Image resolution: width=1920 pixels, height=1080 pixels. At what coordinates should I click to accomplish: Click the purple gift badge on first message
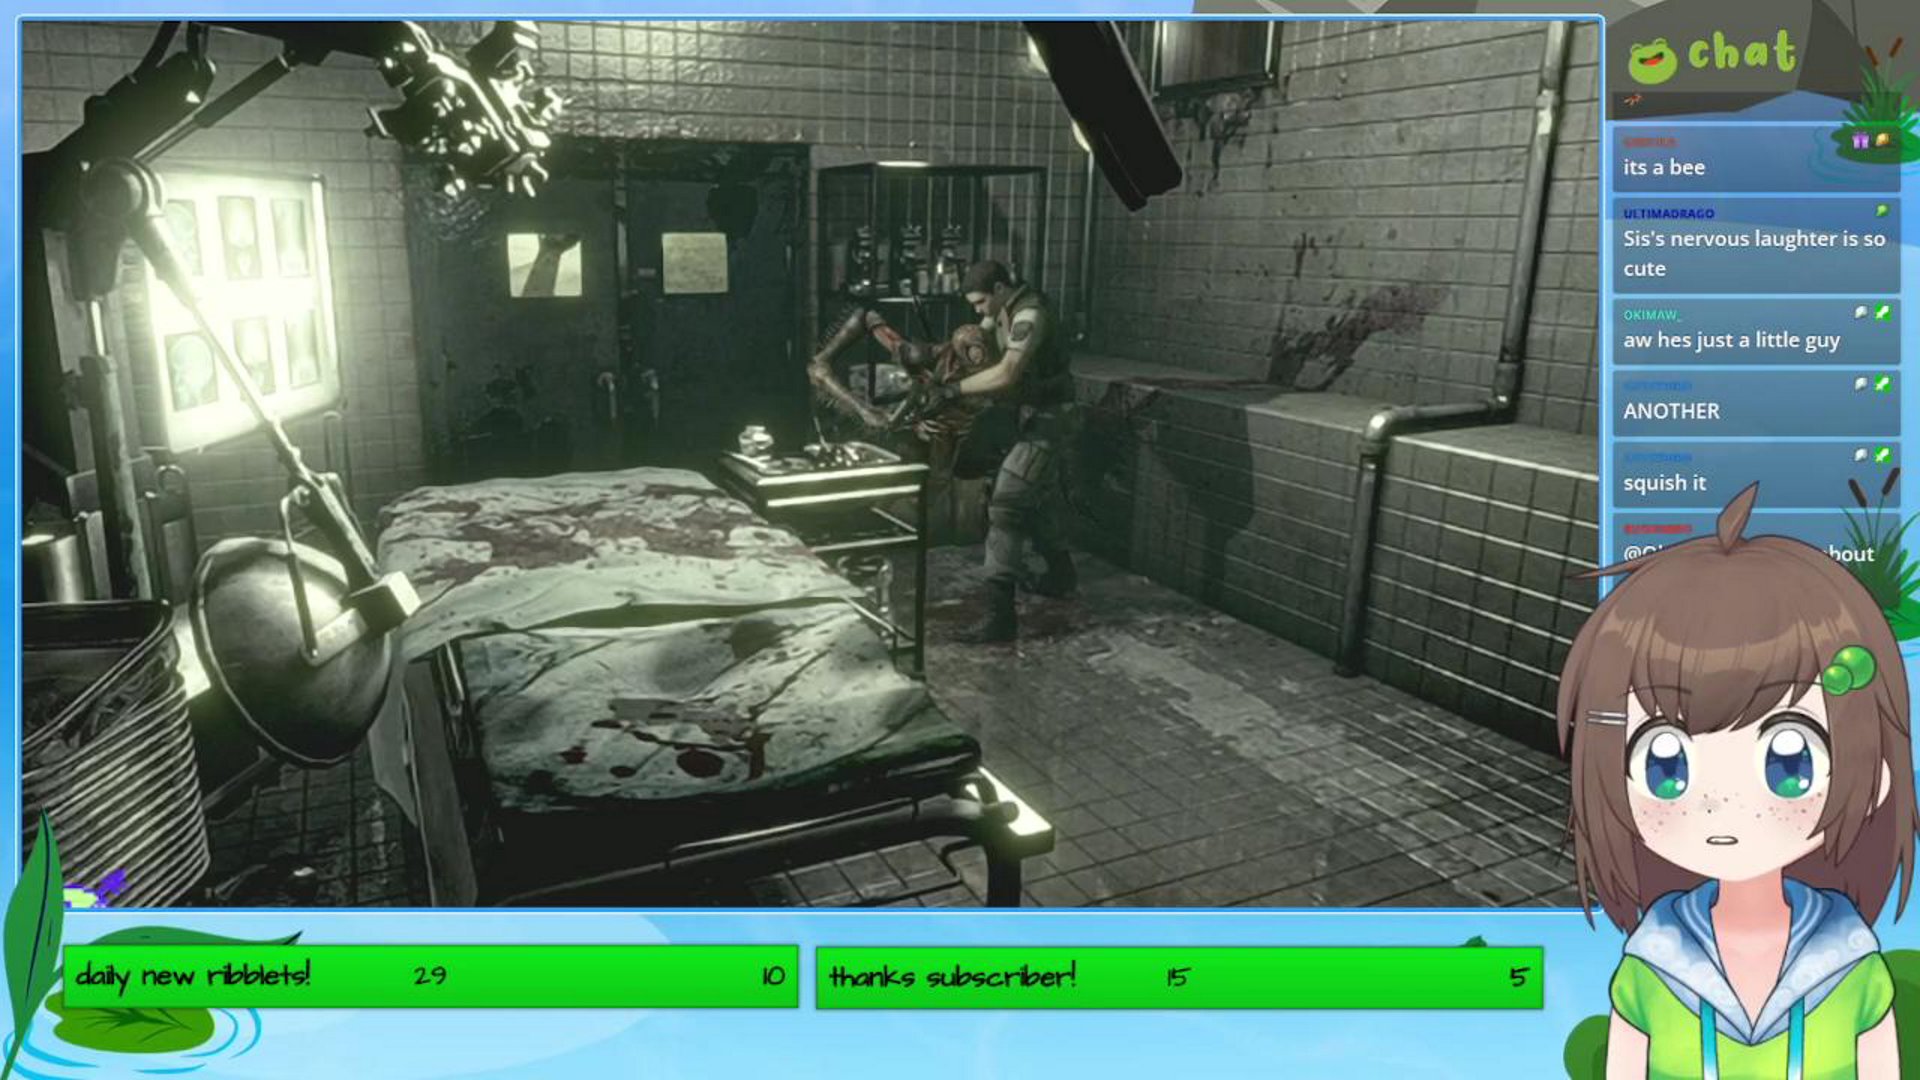click(1860, 141)
